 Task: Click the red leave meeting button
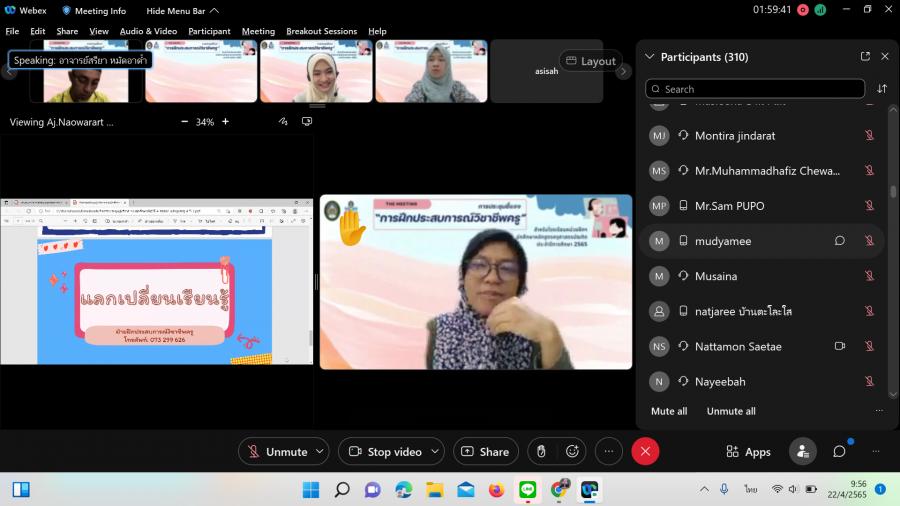click(x=645, y=452)
